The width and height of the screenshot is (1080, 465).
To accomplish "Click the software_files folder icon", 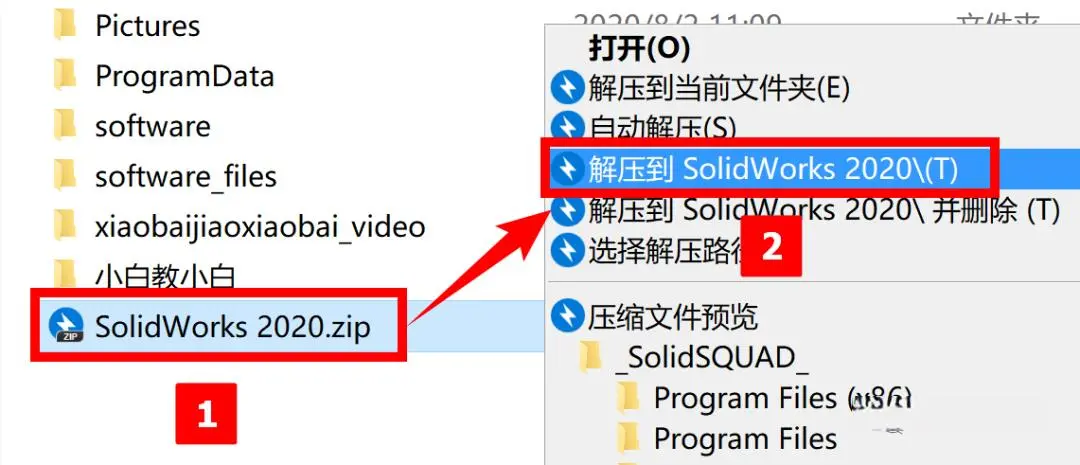I will click(x=65, y=176).
